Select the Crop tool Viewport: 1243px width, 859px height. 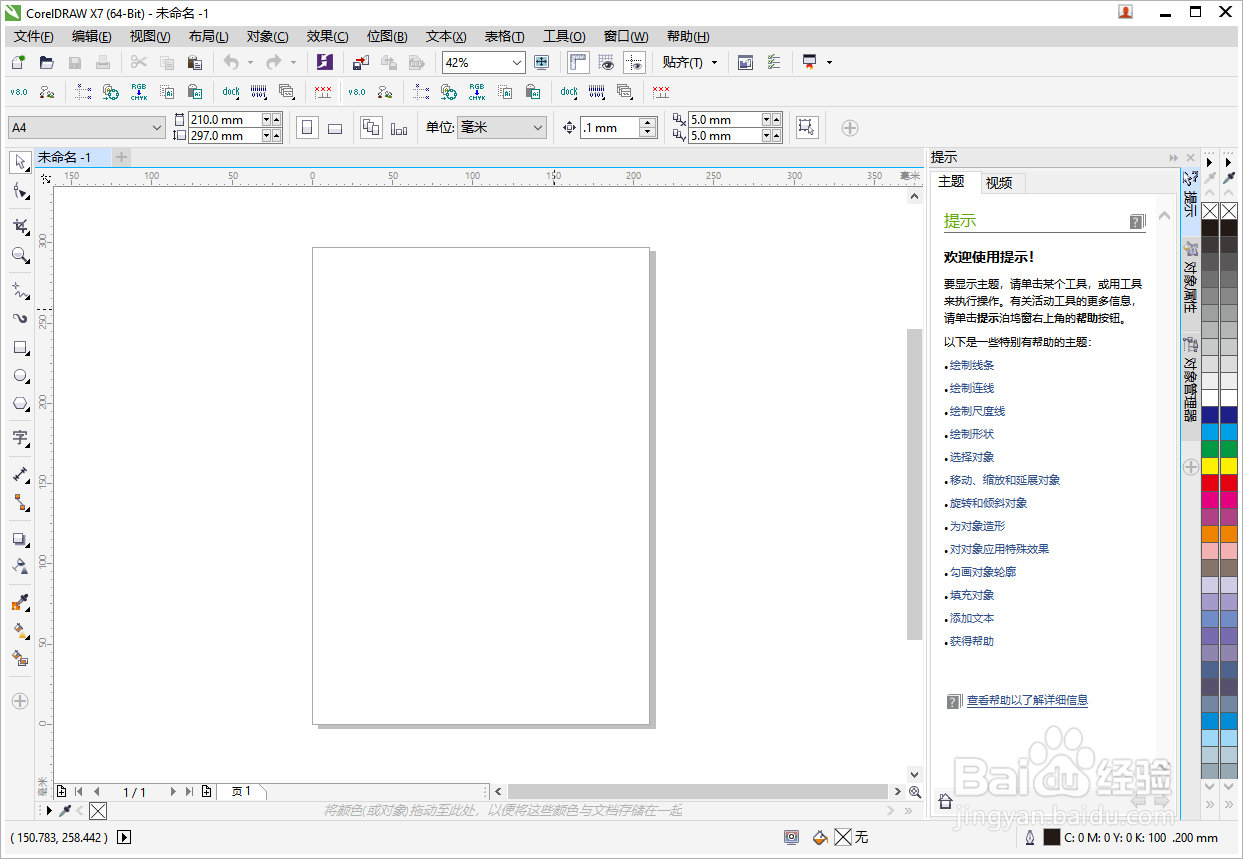pos(19,227)
